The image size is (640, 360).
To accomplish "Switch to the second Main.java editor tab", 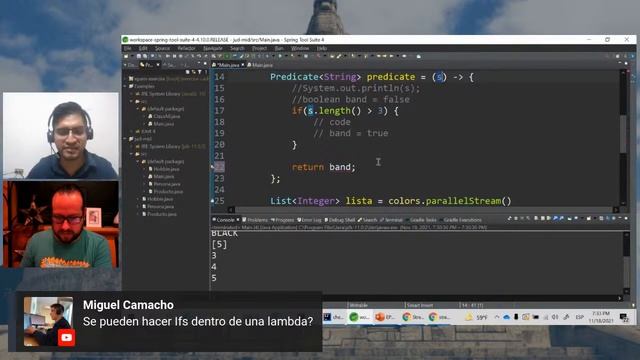I will pyautogui.click(x=260, y=65).
